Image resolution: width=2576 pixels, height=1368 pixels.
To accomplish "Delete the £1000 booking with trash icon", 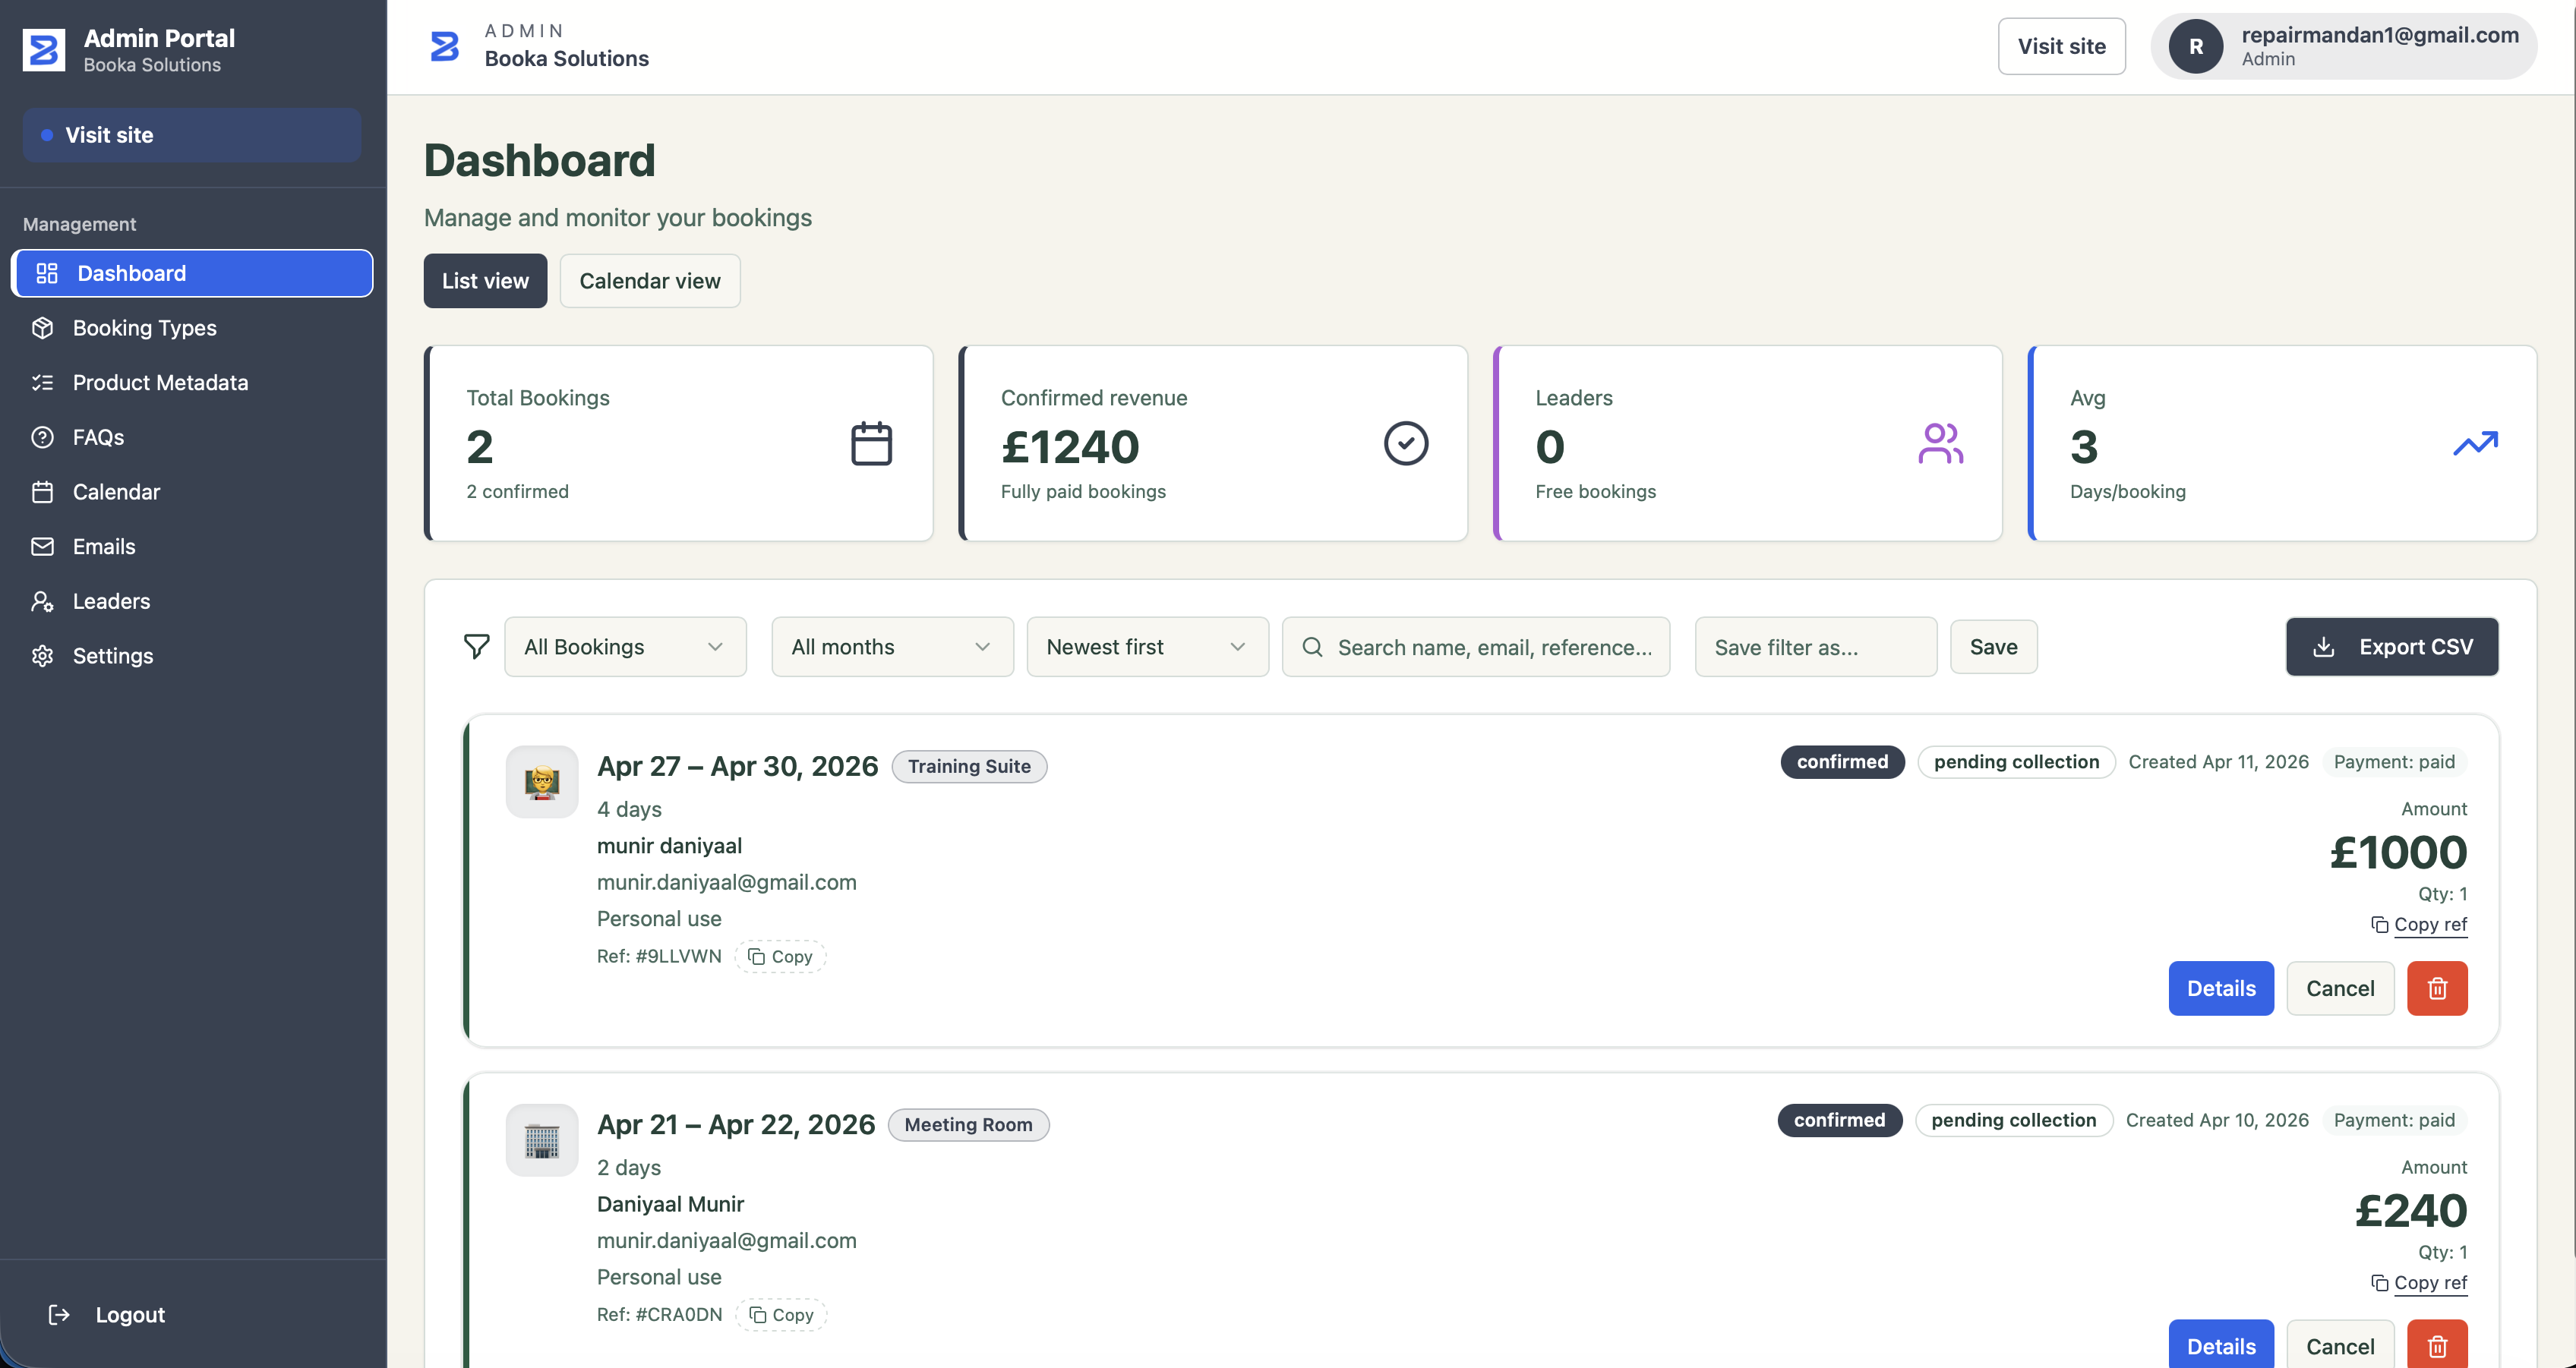I will (x=2437, y=988).
